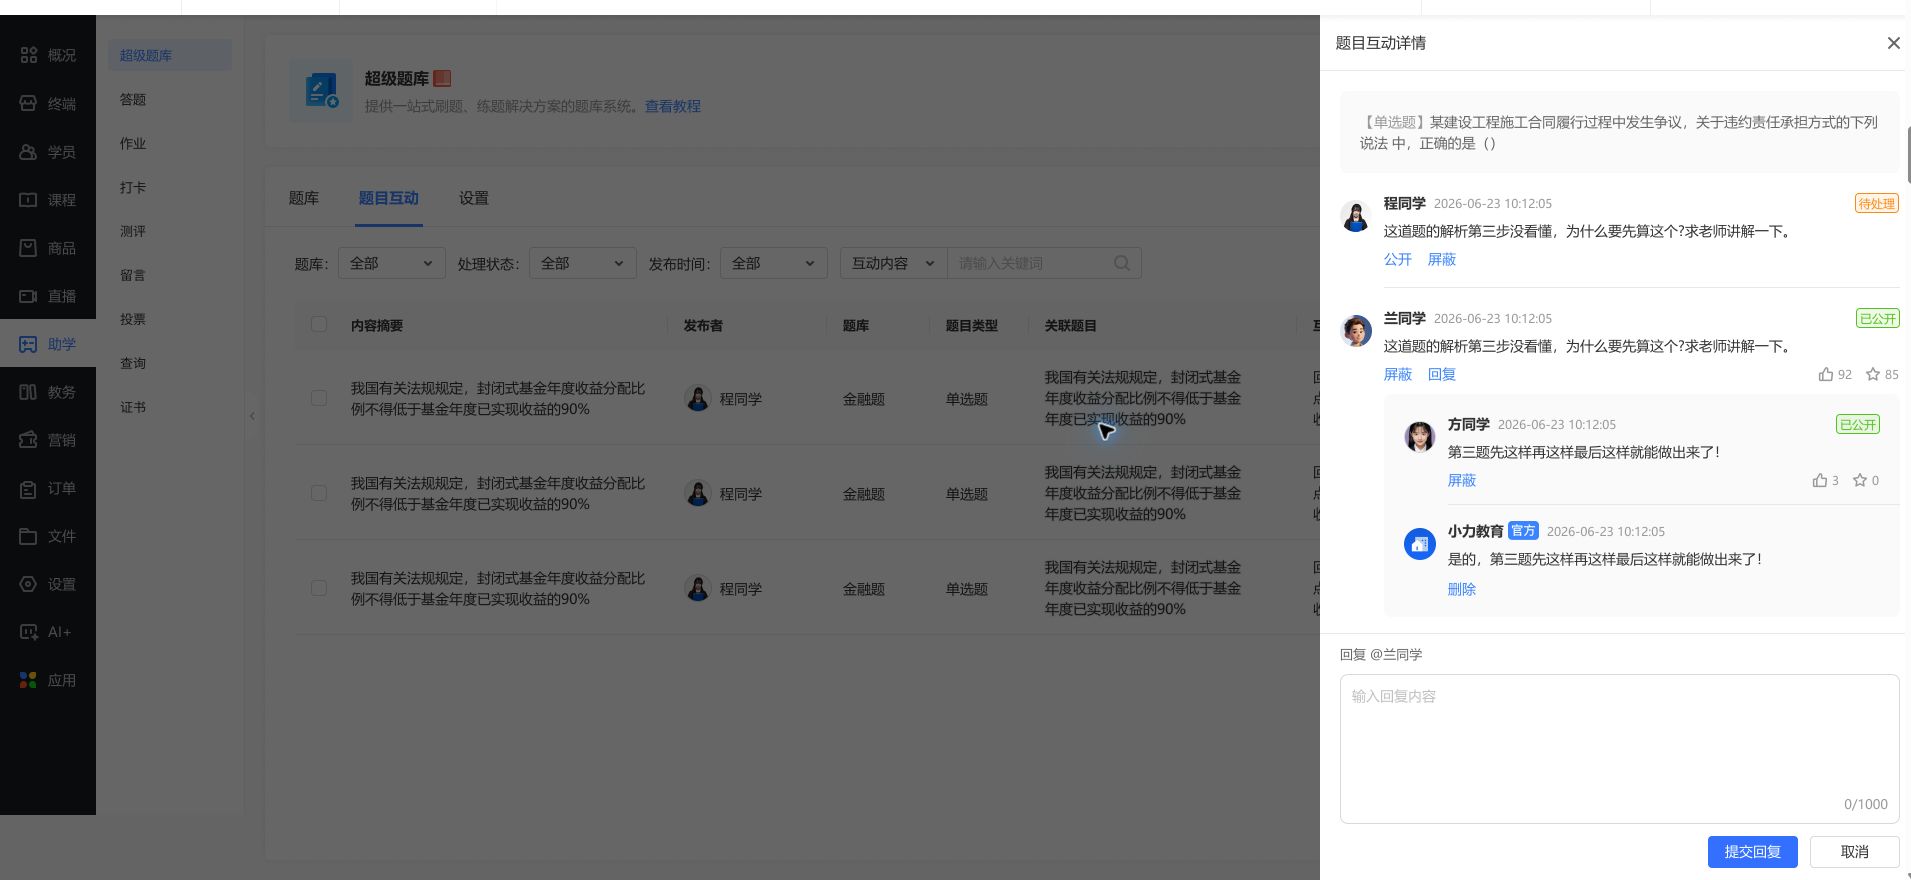Click 提交回复 button
The width and height of the screenshot is (1911, 880).
click(1752, 852)
